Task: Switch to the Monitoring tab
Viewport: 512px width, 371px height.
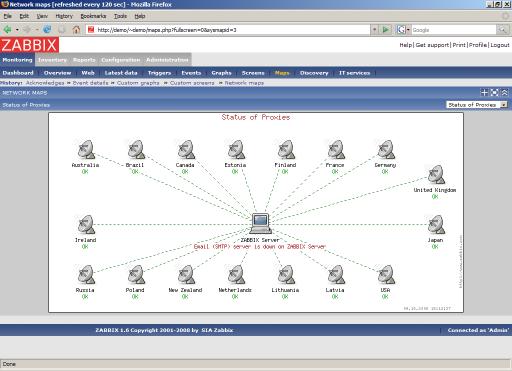Action: [17, 60]
